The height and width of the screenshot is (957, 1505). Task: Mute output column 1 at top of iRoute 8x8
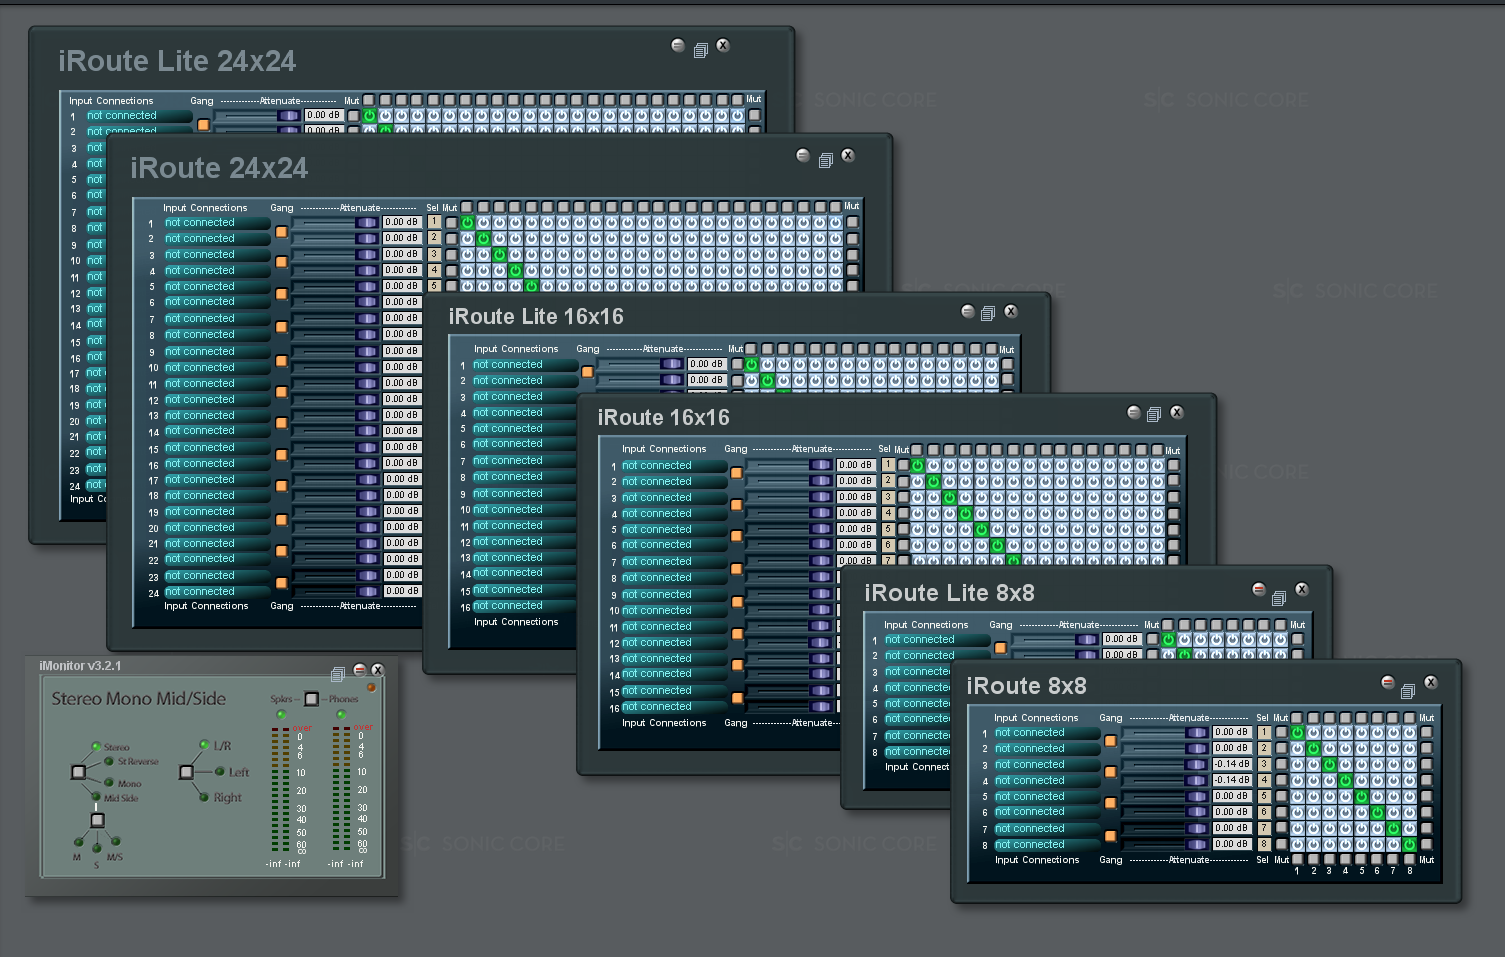click(x=1297, y=717)
